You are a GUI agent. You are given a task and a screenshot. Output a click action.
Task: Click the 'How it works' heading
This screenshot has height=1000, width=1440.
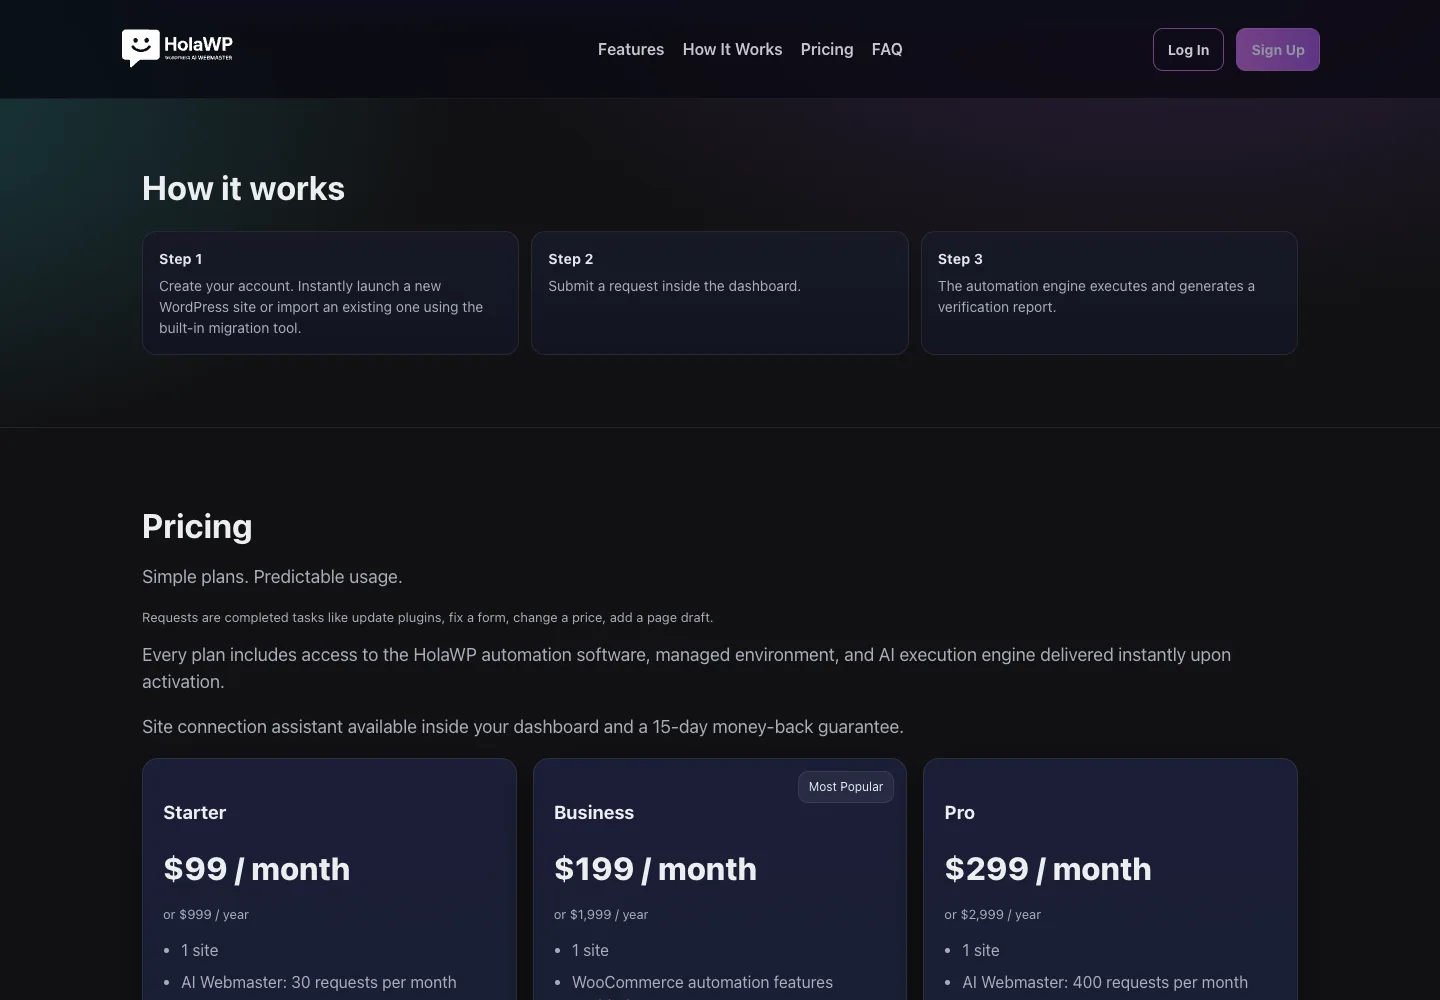pos(243,189)
